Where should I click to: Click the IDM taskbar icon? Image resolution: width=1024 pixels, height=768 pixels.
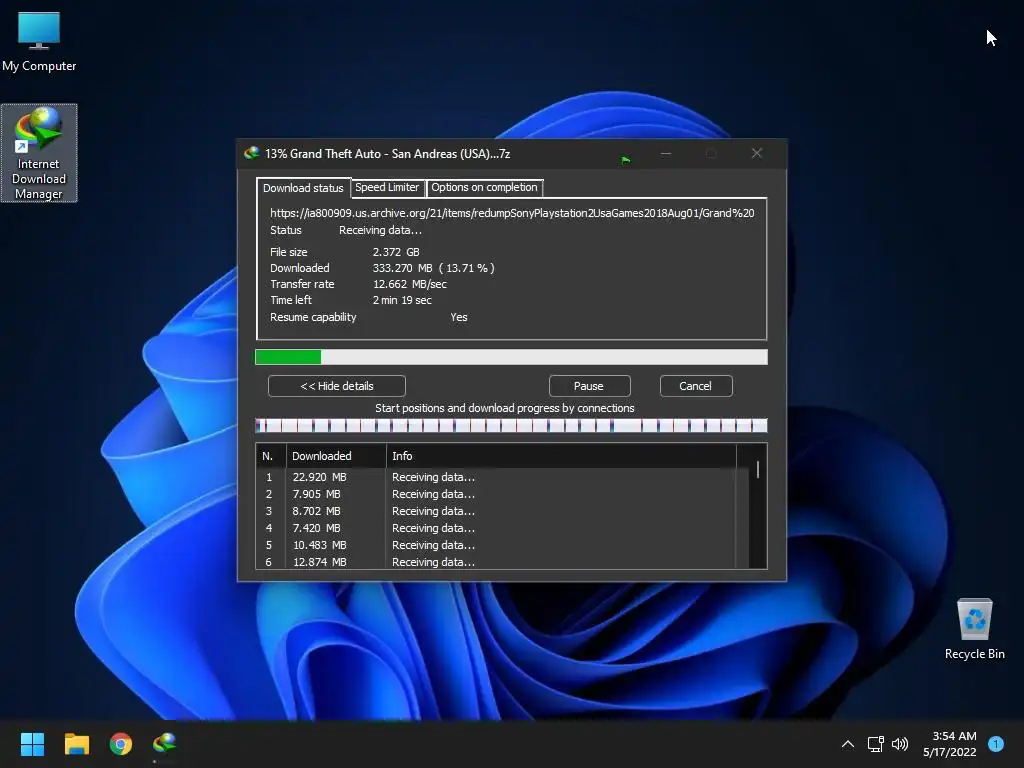[x=165, y=743]
